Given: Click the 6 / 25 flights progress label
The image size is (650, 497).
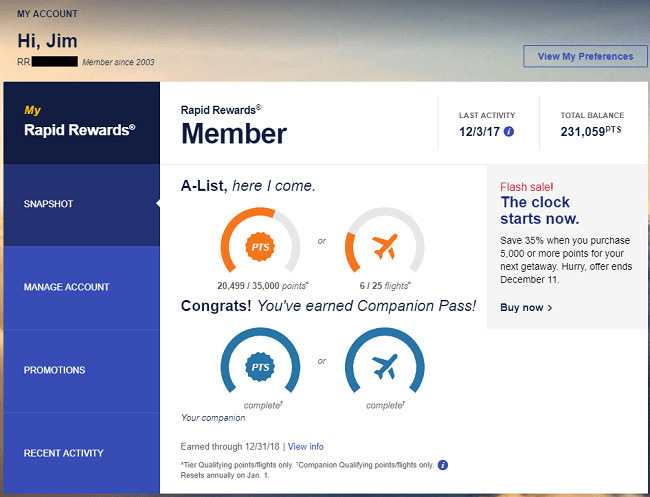Looking at the screenshot, I should pyautogui.click(x=383, y=283).
